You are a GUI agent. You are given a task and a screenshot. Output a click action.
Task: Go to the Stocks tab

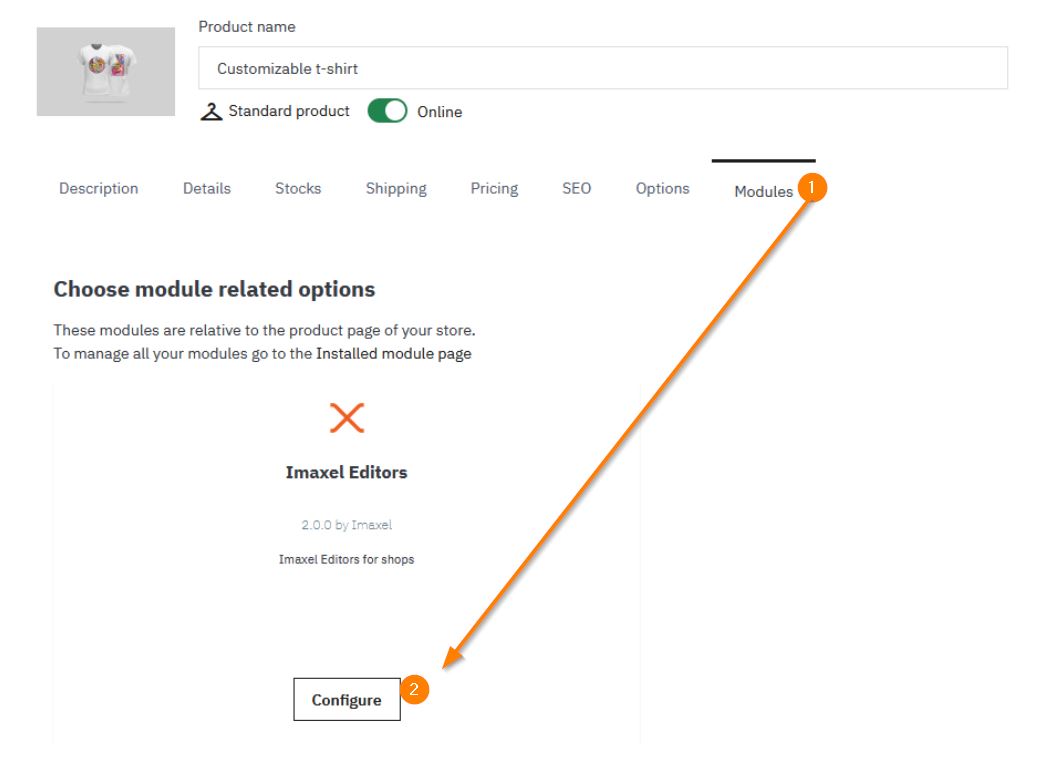point(298,188)
